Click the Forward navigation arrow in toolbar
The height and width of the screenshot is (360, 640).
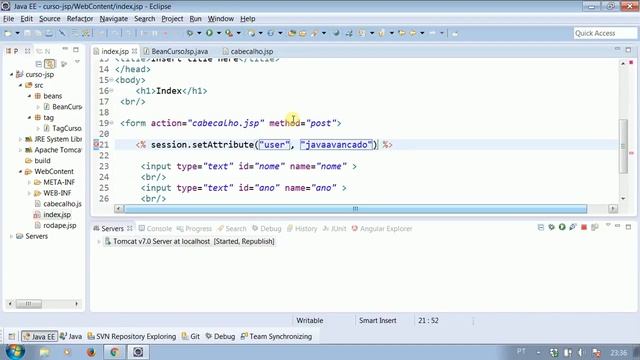tap(433, 33)
